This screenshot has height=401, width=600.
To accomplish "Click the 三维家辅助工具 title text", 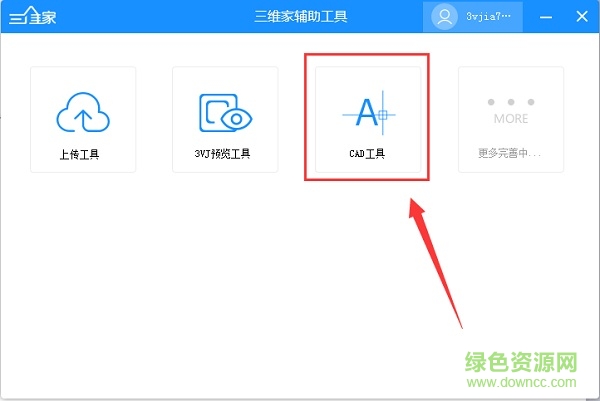I will pos(301,16).
